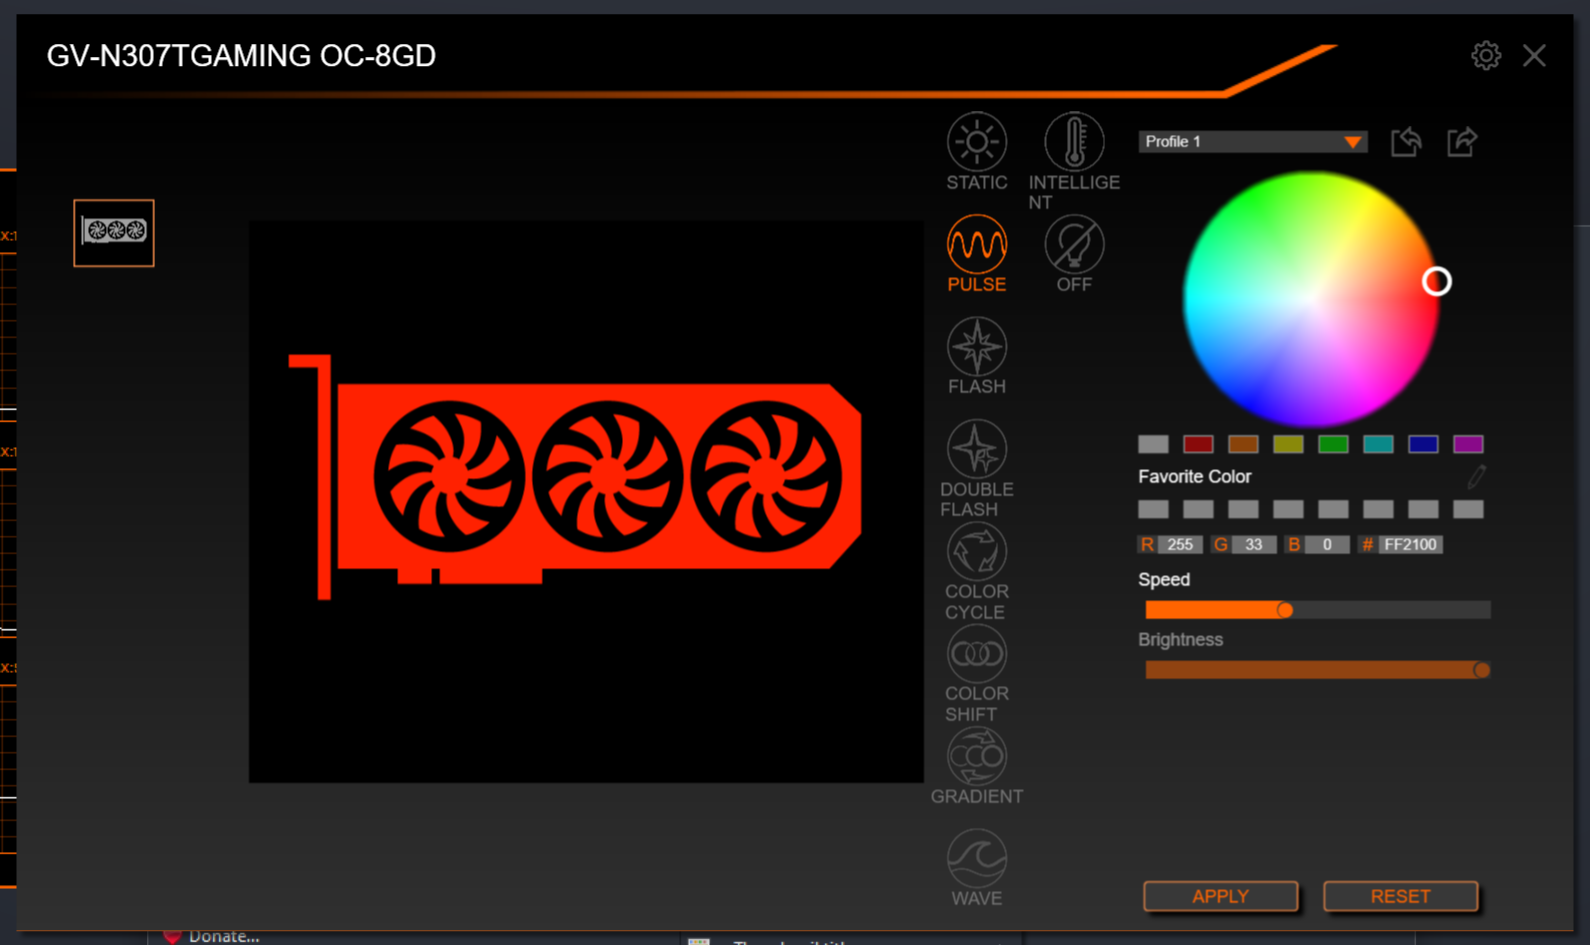Click the Donate link in background window
The height and width of the screenshot is (945, 1590).
(x=223, y=937)
